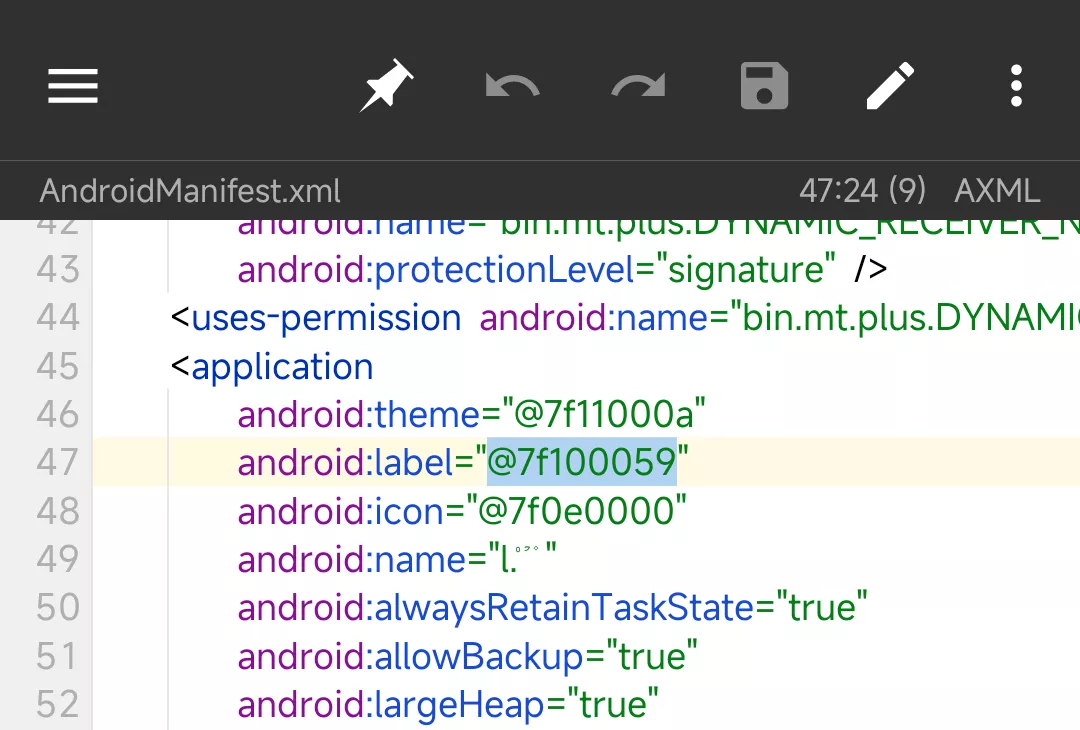Tap line number 45 in gutter
The image size is (1080, 730).
[57, 366]
